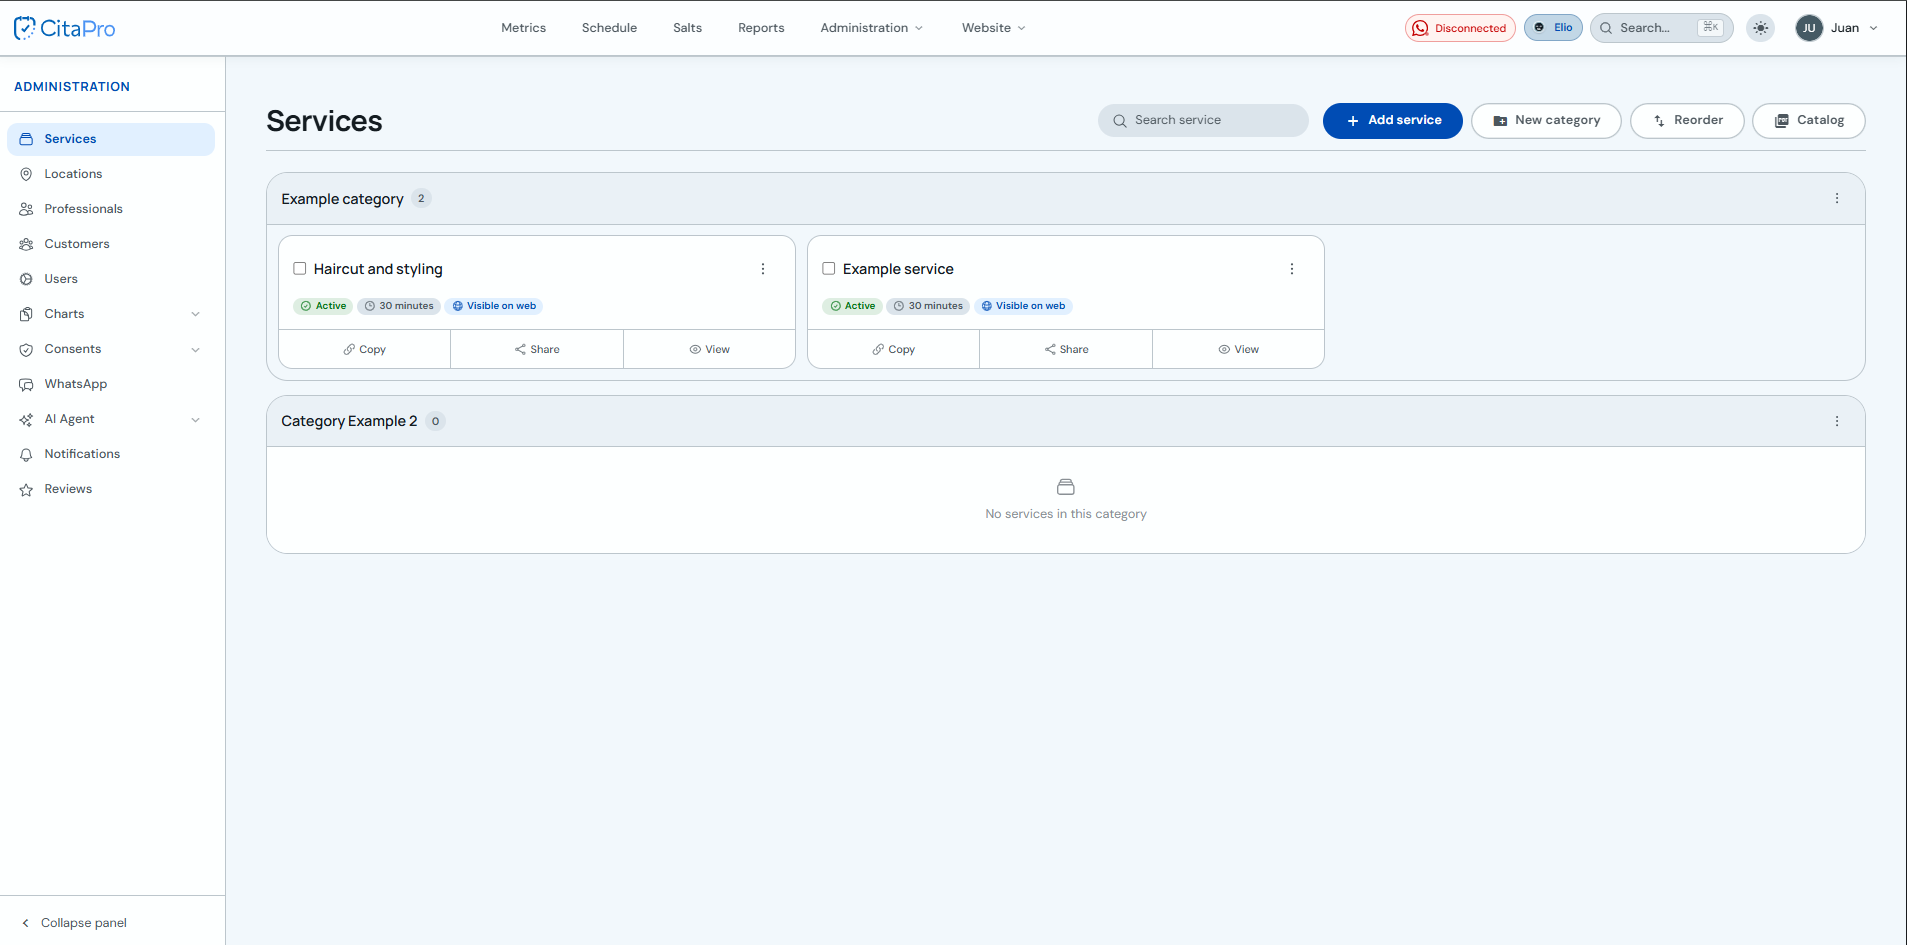The image size is (1907, 945).
Task: Click the folder icon in New category
Action: click(x=1500, y=121)
